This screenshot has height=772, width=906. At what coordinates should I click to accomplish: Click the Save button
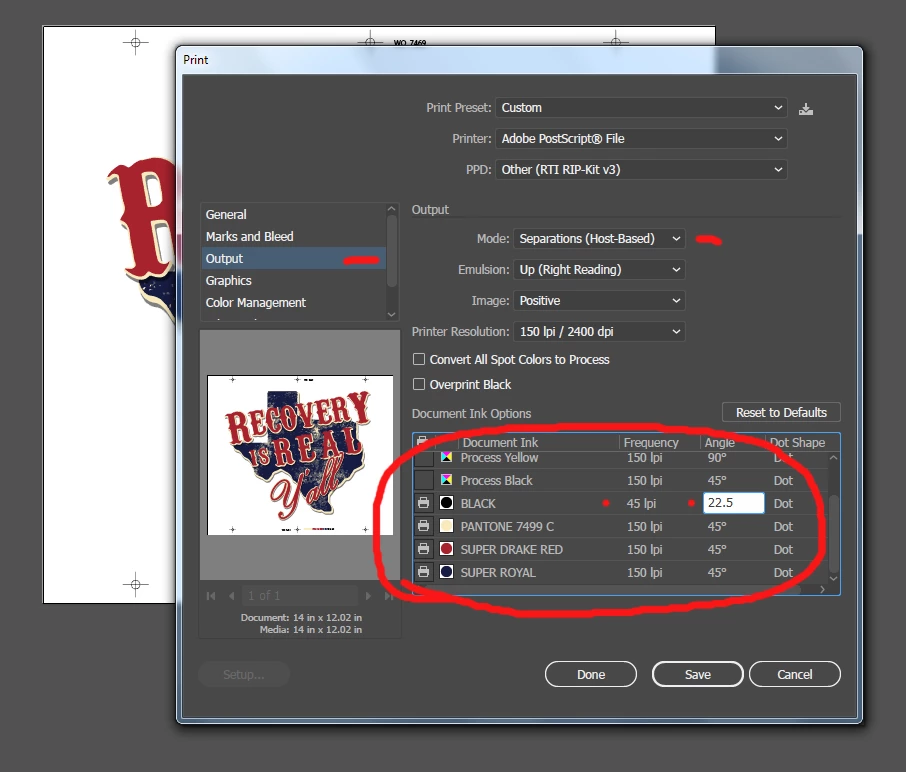(x=697, y=674)
